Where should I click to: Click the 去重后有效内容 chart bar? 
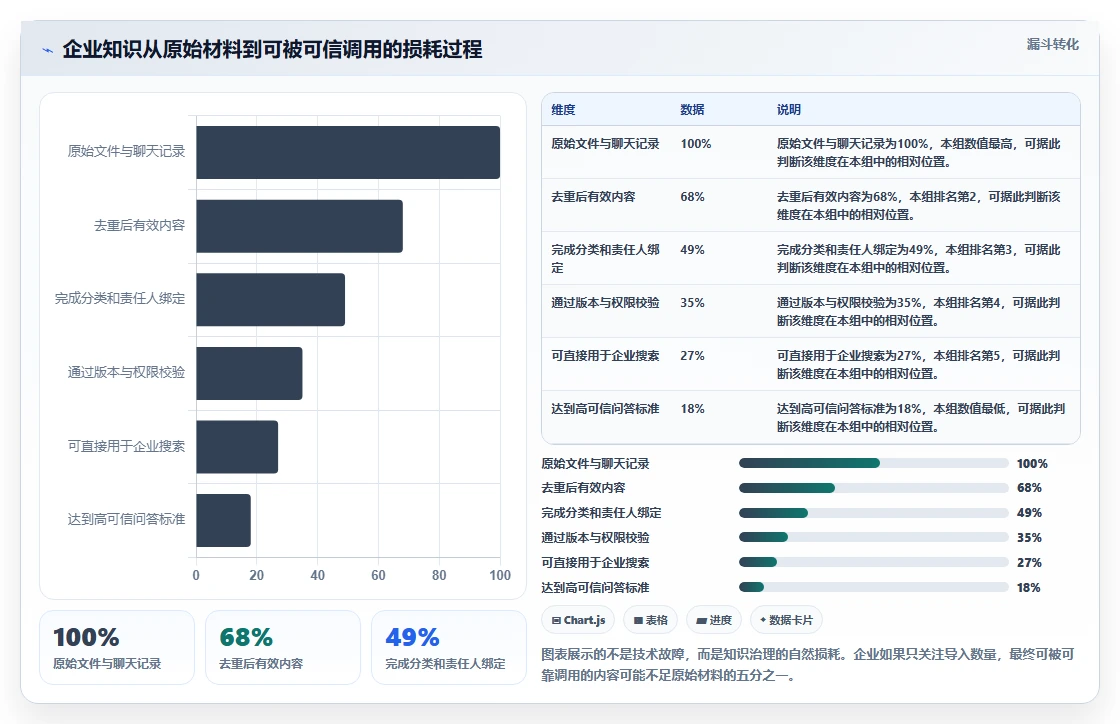coord(299,226)
